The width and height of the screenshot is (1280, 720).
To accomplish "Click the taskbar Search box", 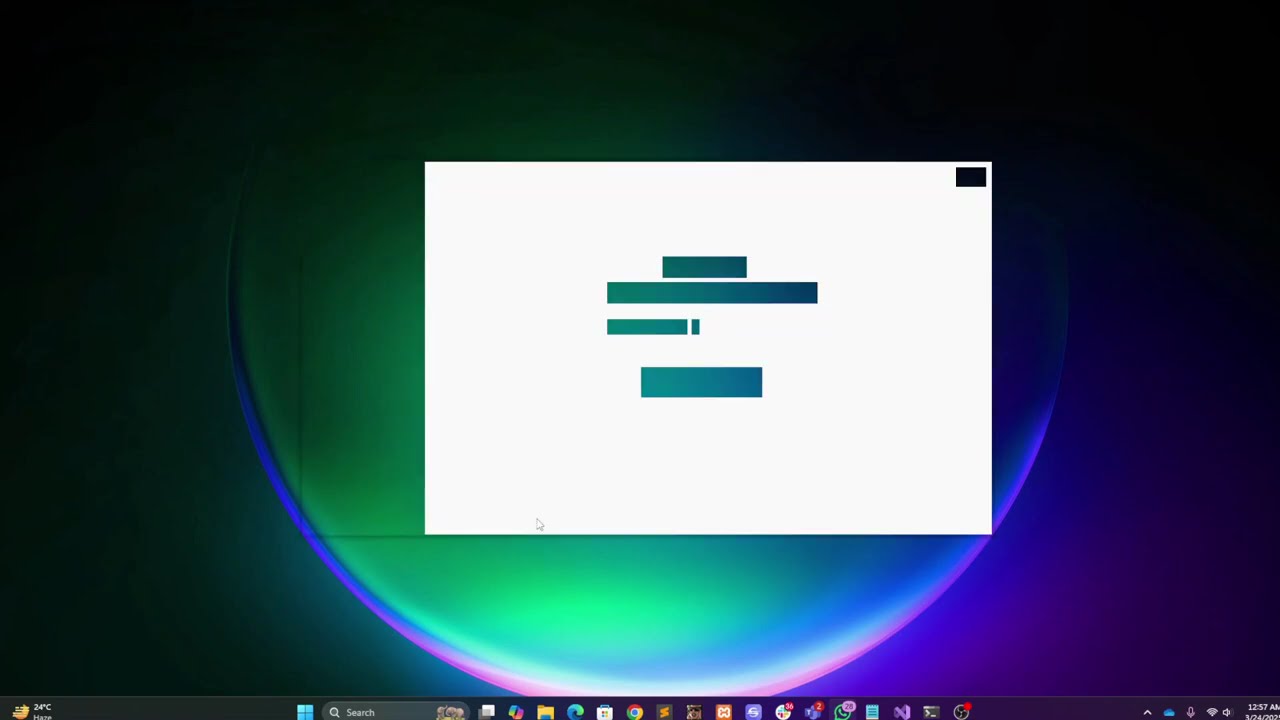I will [x=396, y=712].
